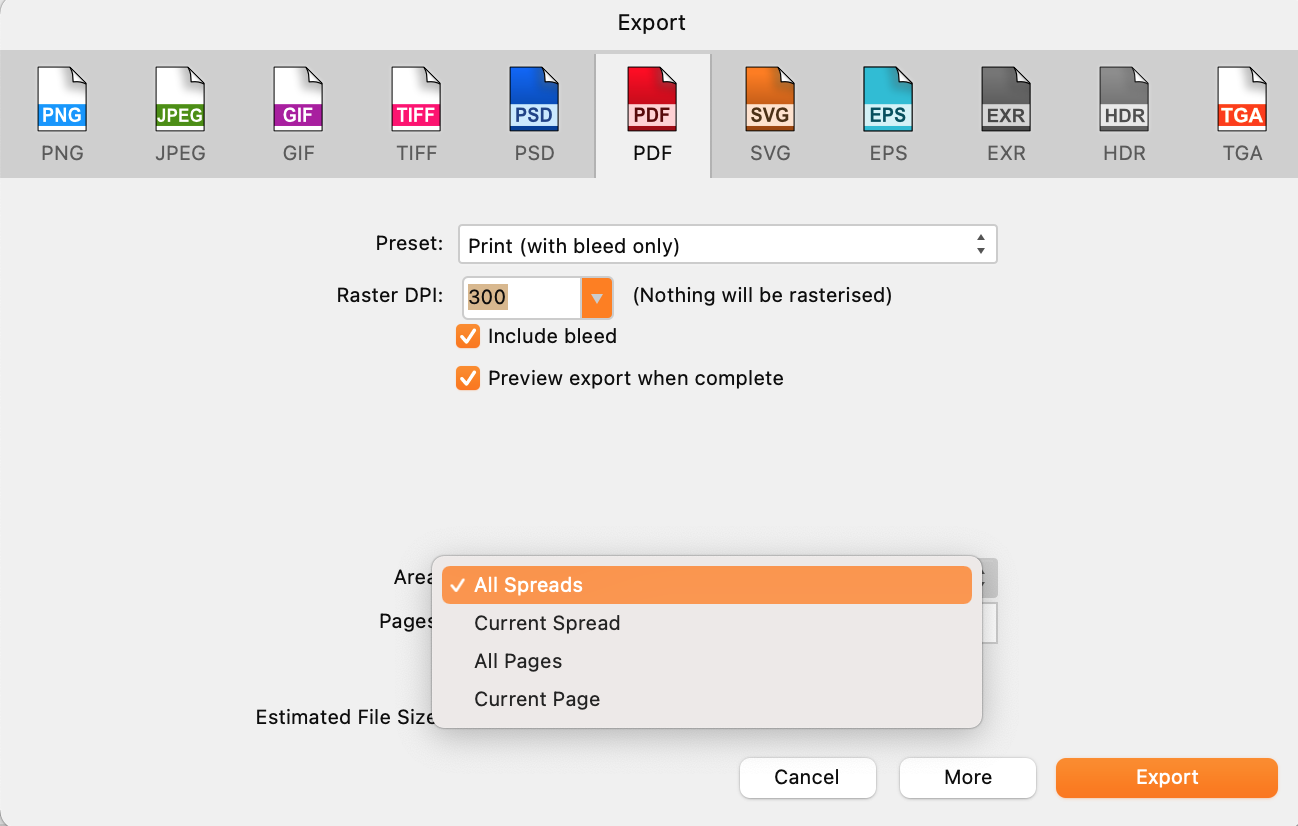Select Current Spread from the Area list
The image size is (1298, 826).
pos(547,622)
